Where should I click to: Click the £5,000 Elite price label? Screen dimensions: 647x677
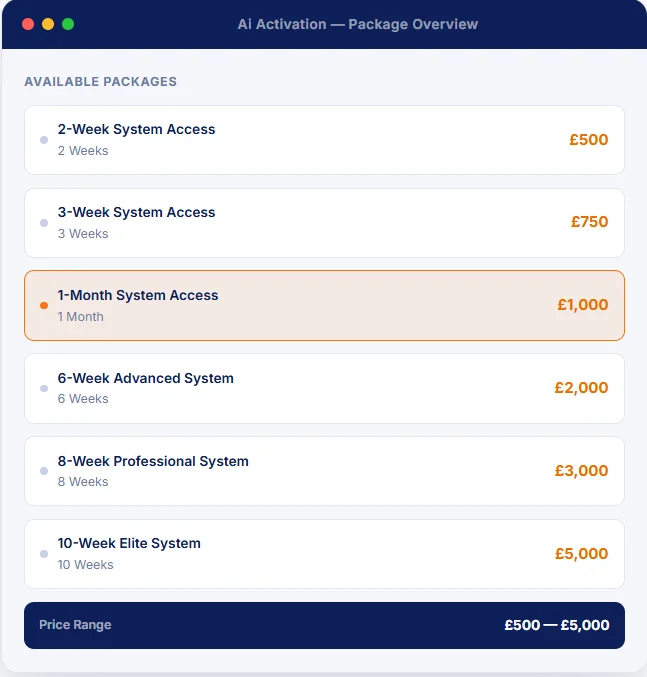pyautogui.click(x=581, y=554)
